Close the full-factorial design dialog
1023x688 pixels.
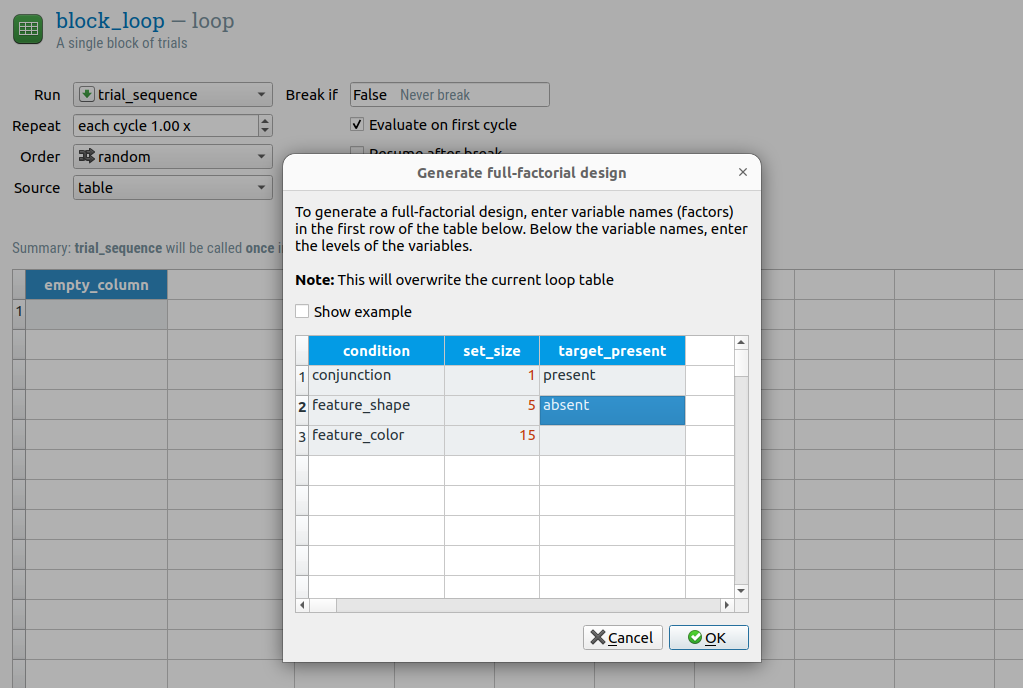click(742, 172)
